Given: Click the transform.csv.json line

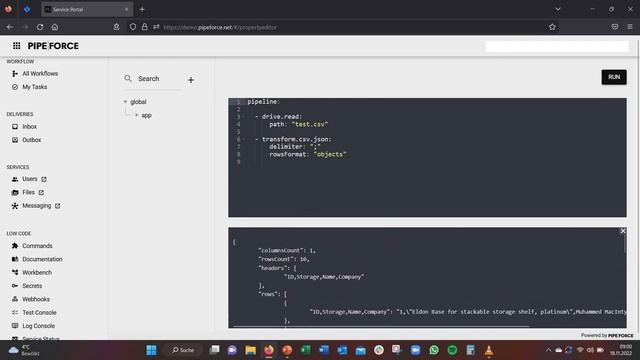Looking at the screenshot, I should tap(297, 139).
